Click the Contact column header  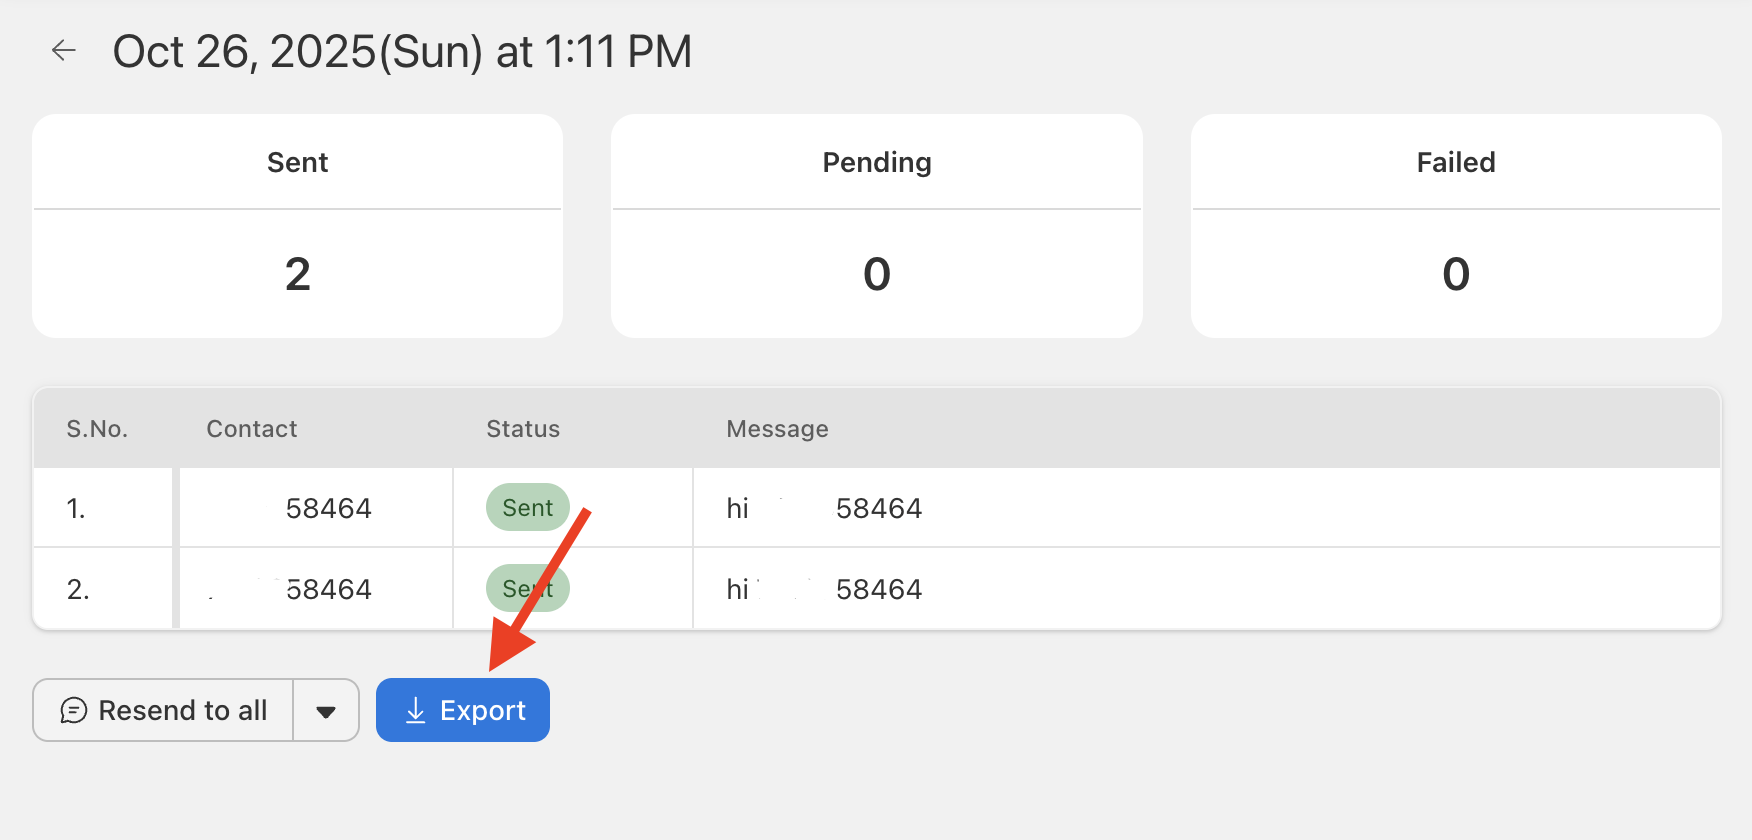(x=252, y=429)
